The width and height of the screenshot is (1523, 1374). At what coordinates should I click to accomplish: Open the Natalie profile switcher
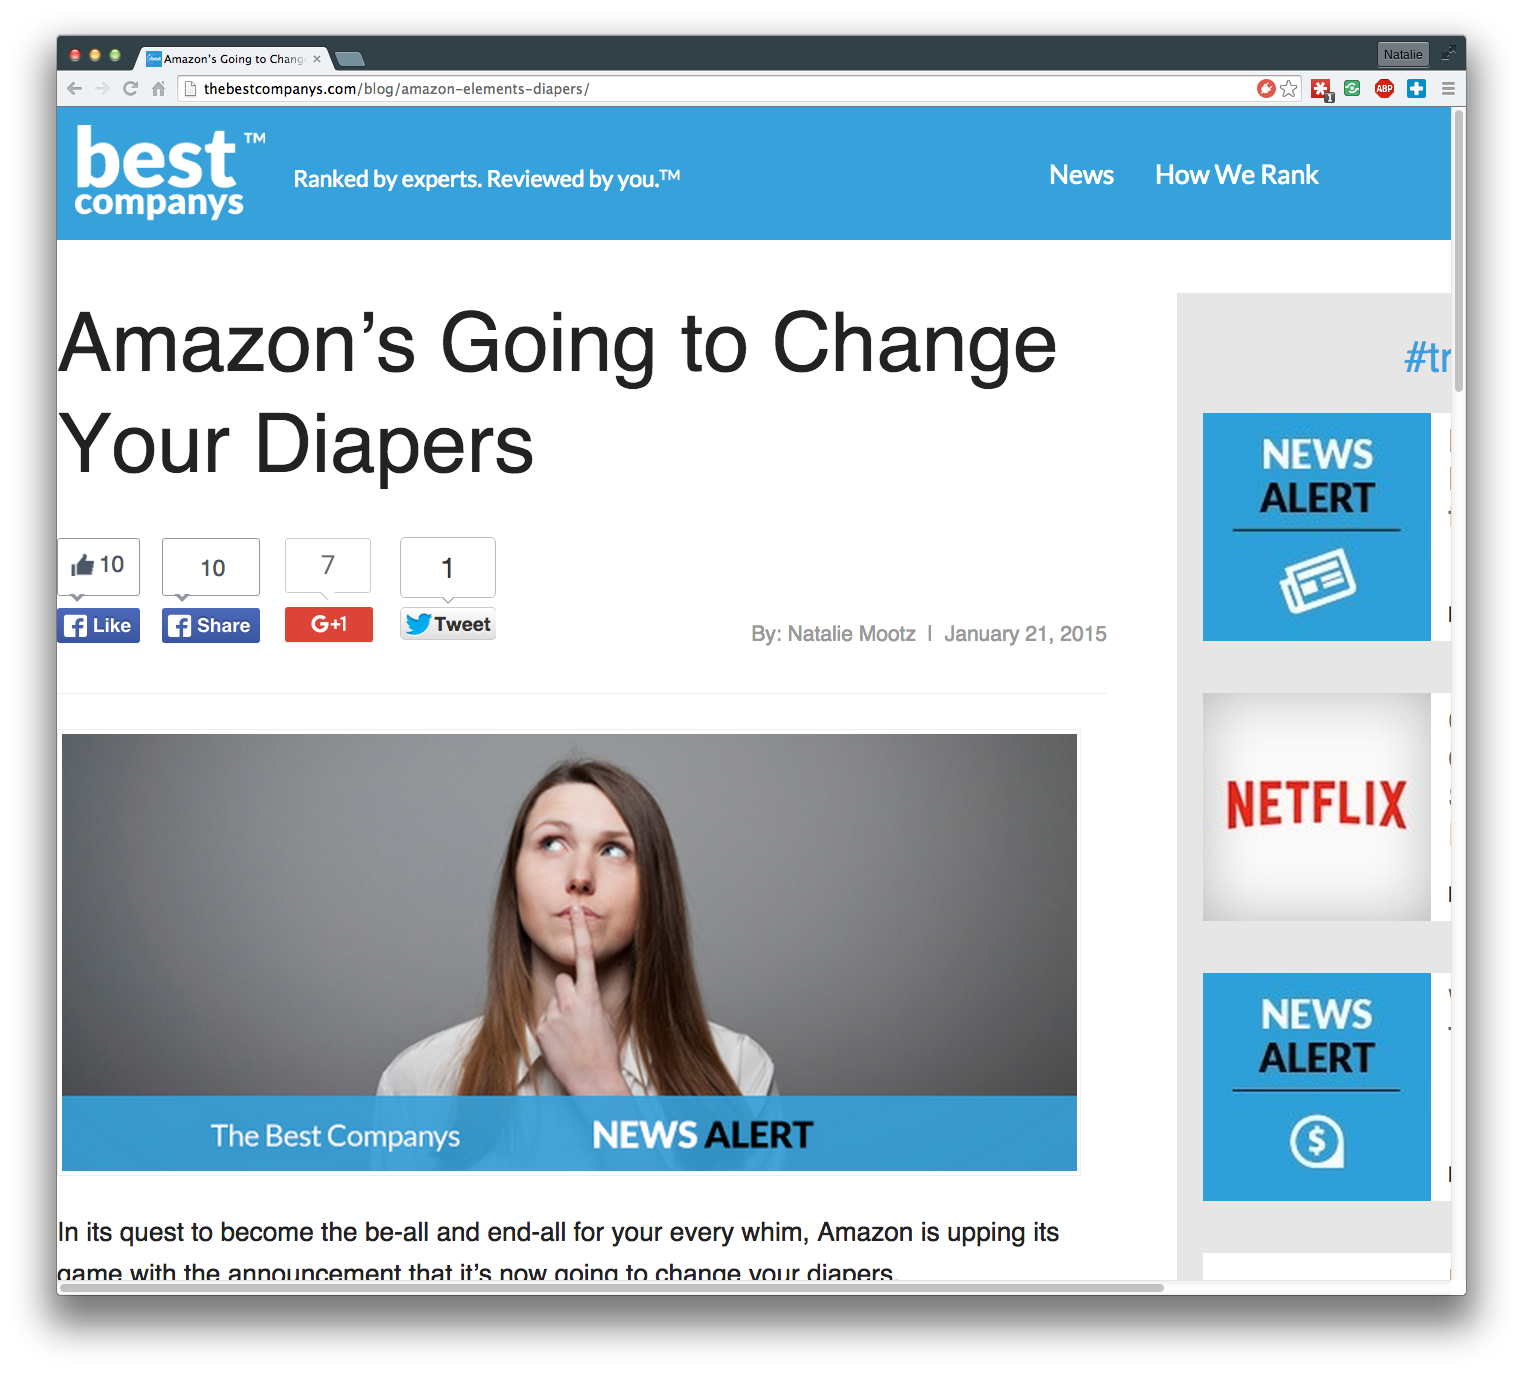pos(1403,55)
